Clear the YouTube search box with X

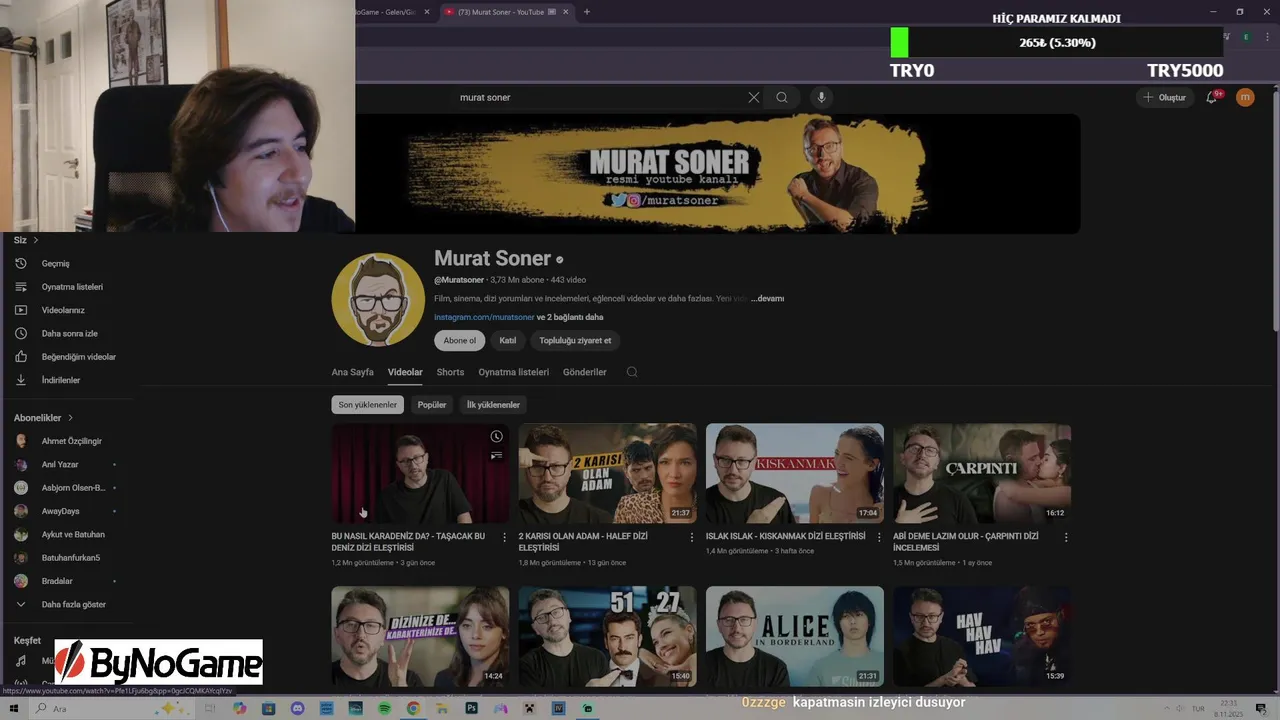(x=753, y=97)
